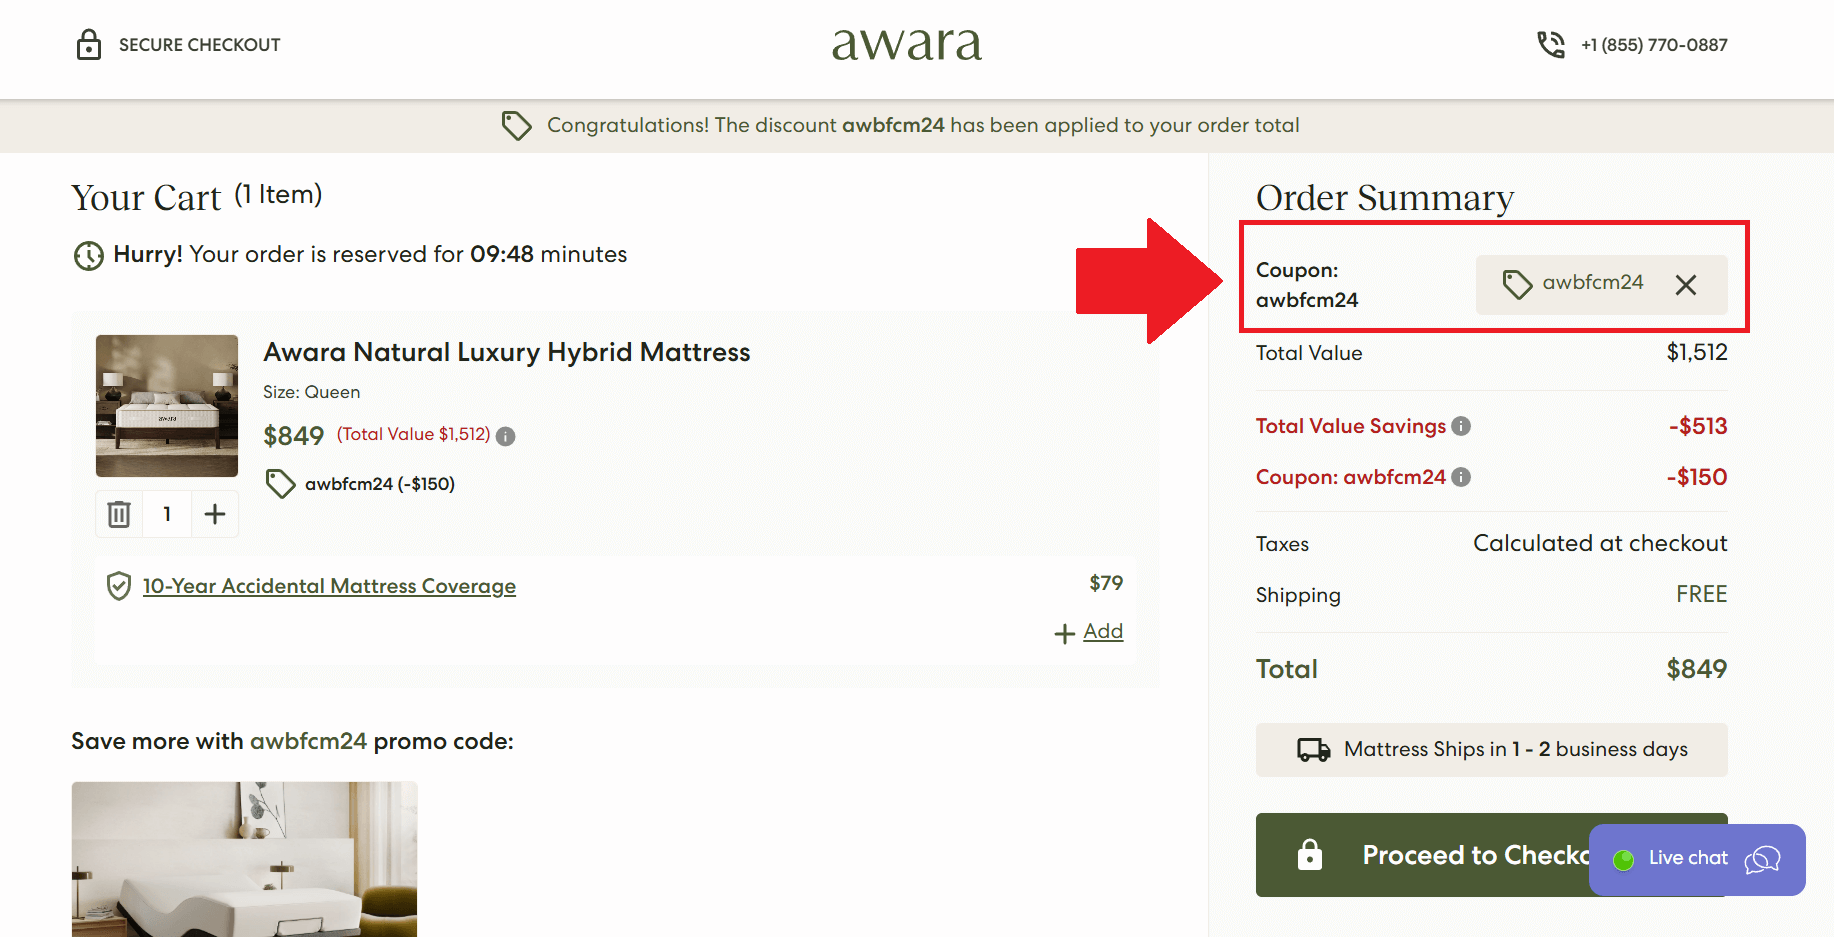The image size is (1834, 937).
Task: Click the phone icon in header
Action: 1551,45
